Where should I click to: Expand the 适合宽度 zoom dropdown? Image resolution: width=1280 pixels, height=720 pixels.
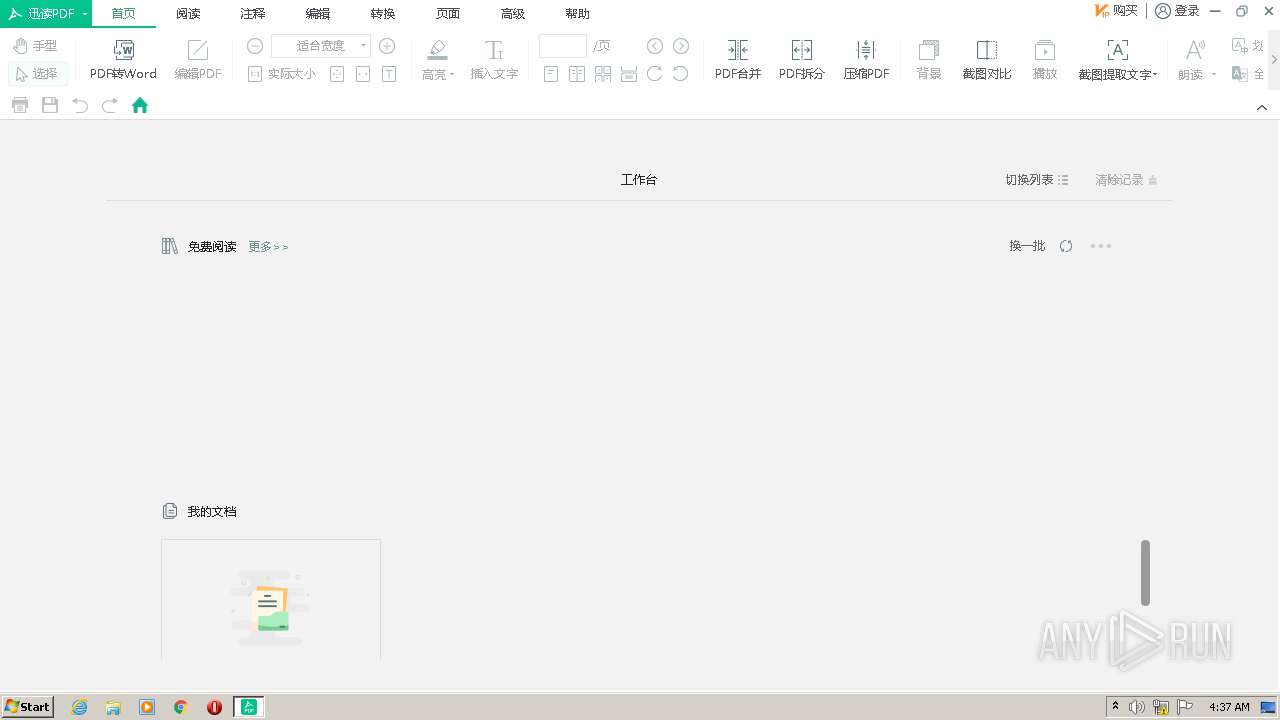point(363,46)
